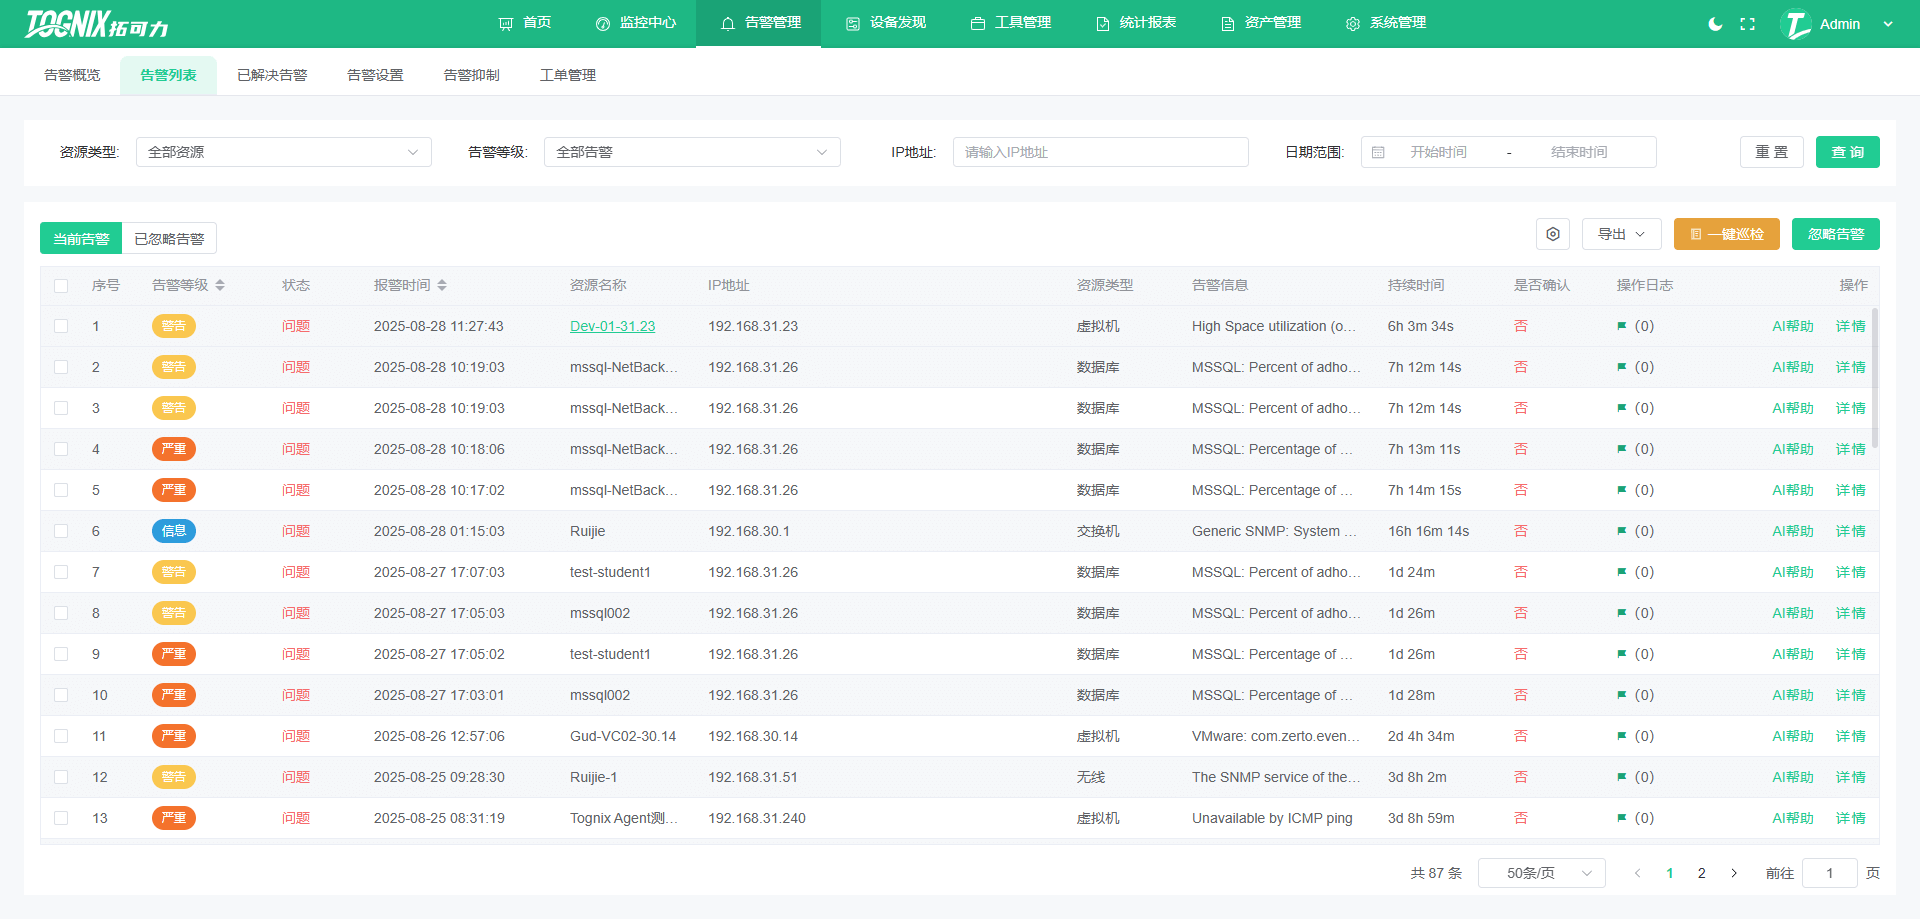Sort by alarm level column arrows
1920x919 pixels.
[220, 286]
